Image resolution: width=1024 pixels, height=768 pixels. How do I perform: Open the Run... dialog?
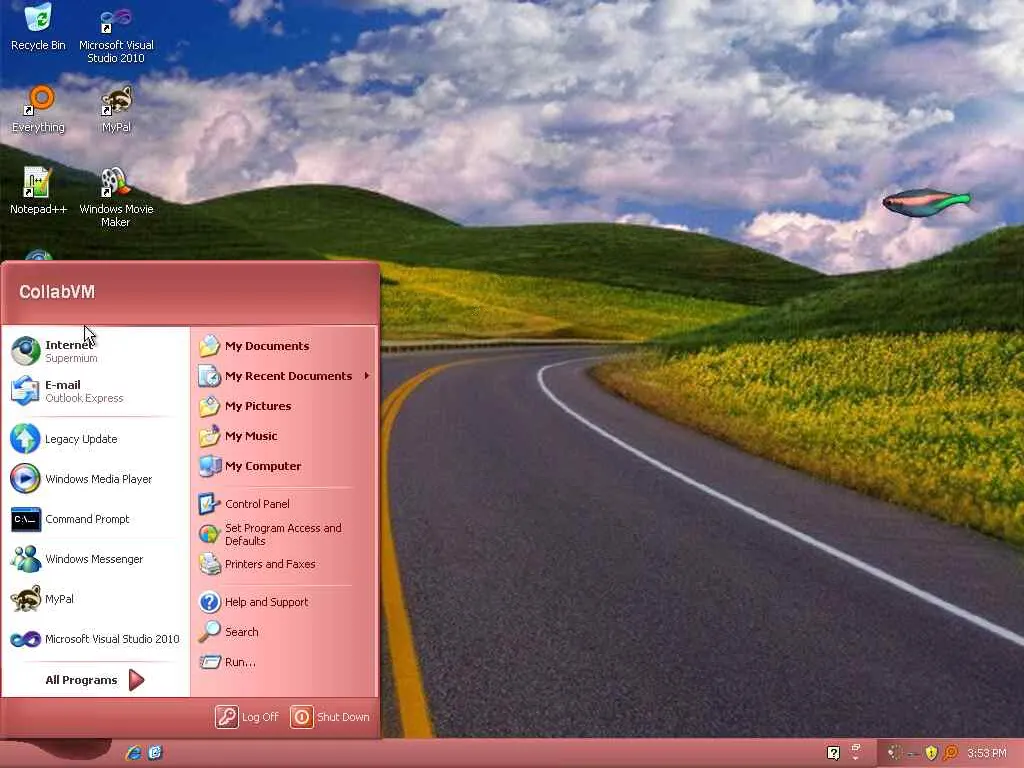[x=284, y=662]
